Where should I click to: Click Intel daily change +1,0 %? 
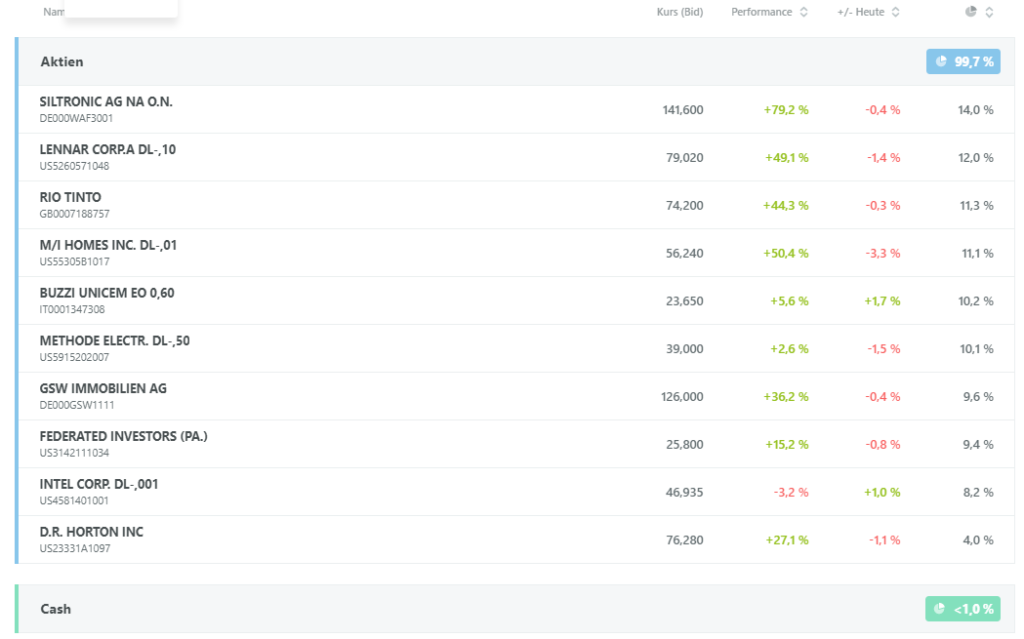pyautogui.click(x=882, y=492)
